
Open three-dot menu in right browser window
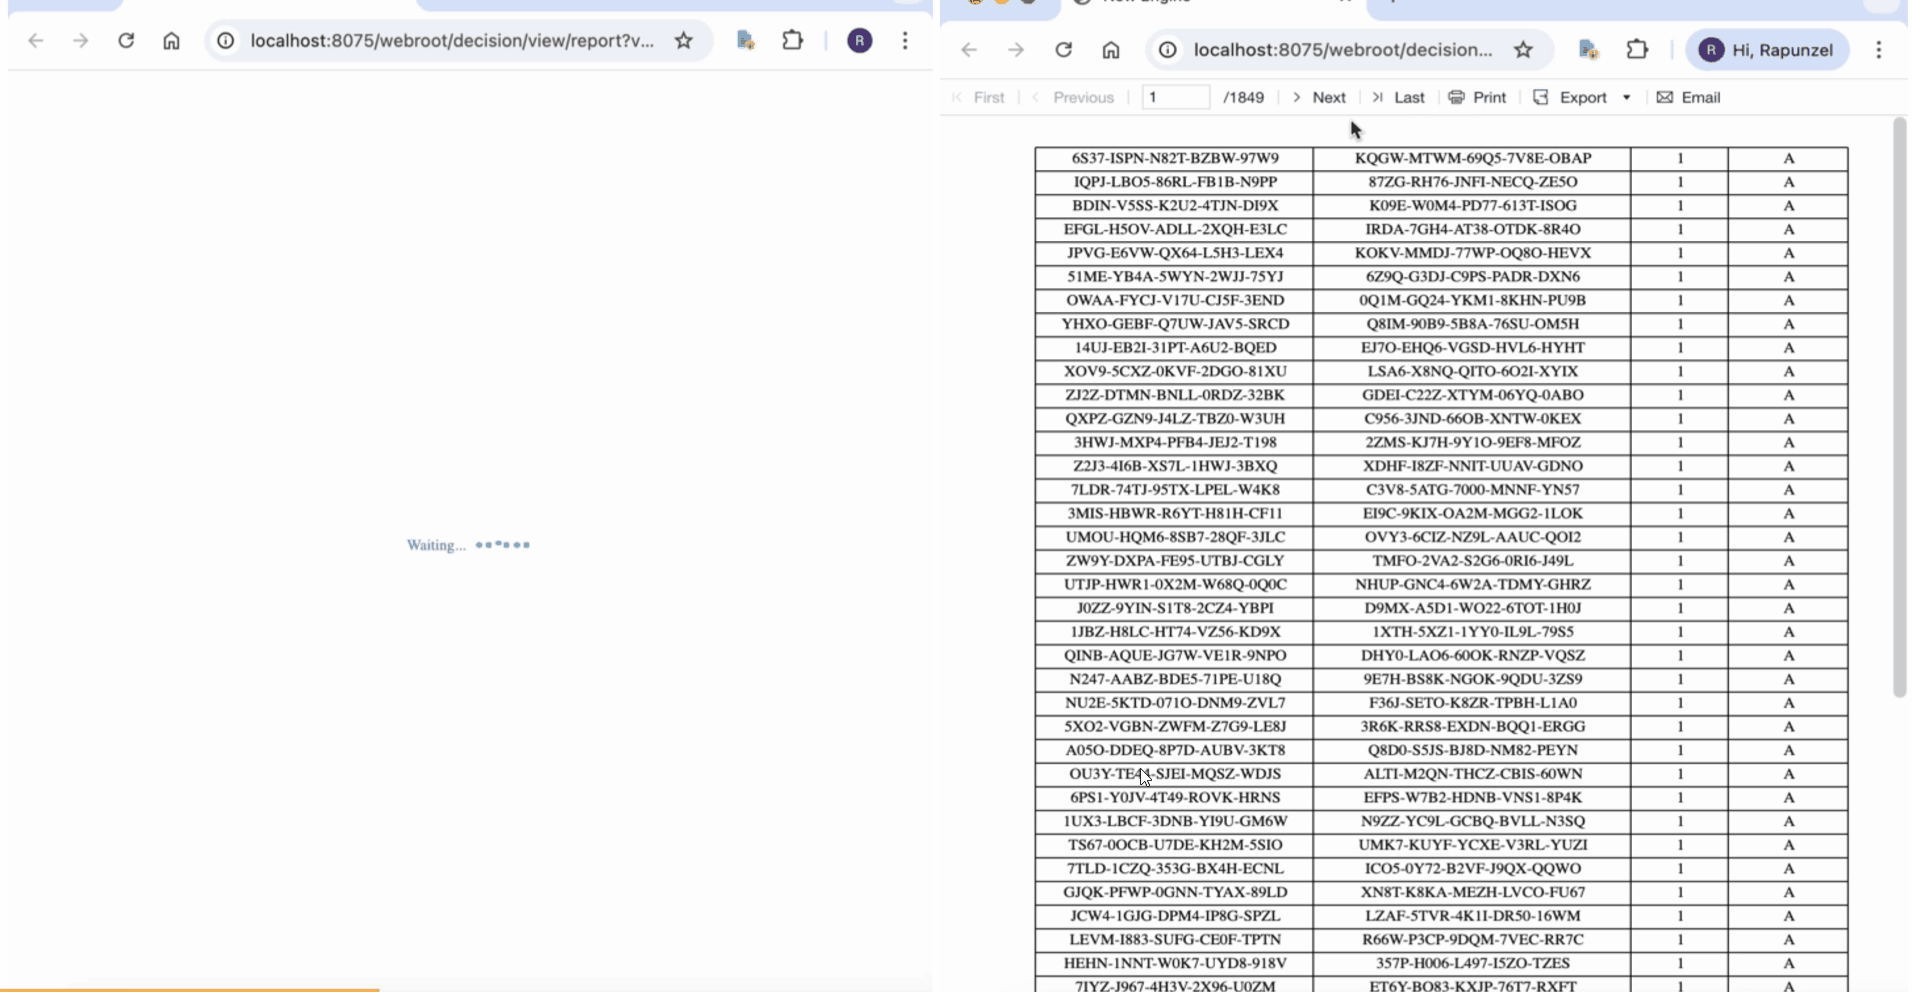(x=1879, y=50)
